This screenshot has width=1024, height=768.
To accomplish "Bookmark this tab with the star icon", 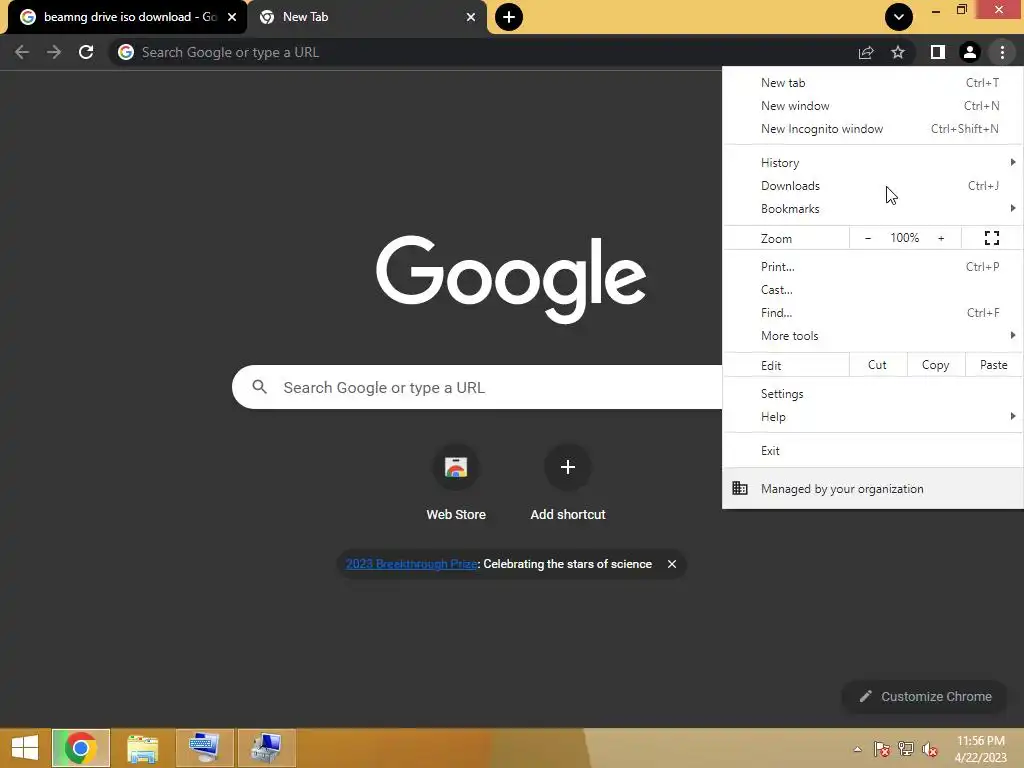I will click(x=898, y=52).
